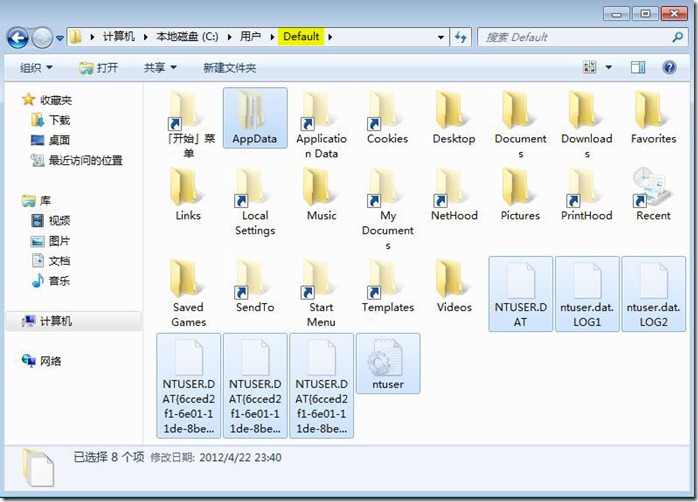
Task: Select the My Documents shortcut folder
Action: 387,209
